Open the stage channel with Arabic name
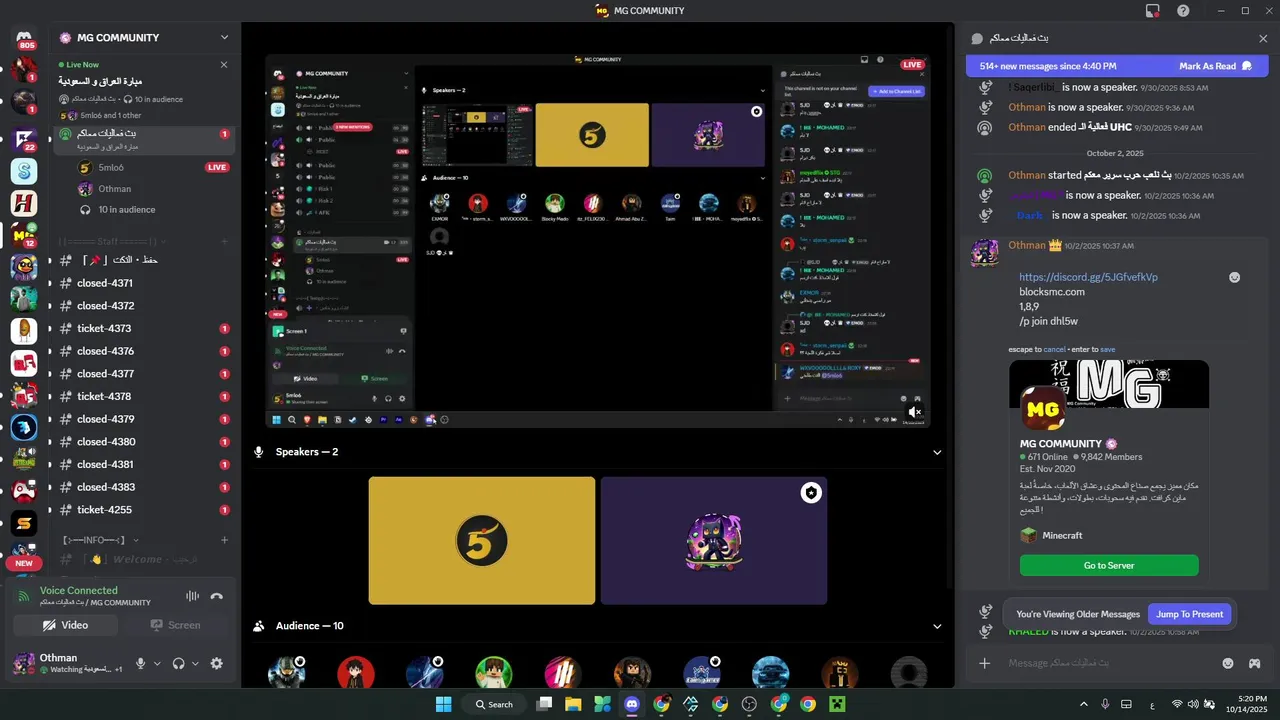This screenshot has height=720, width=1280. 144,138
